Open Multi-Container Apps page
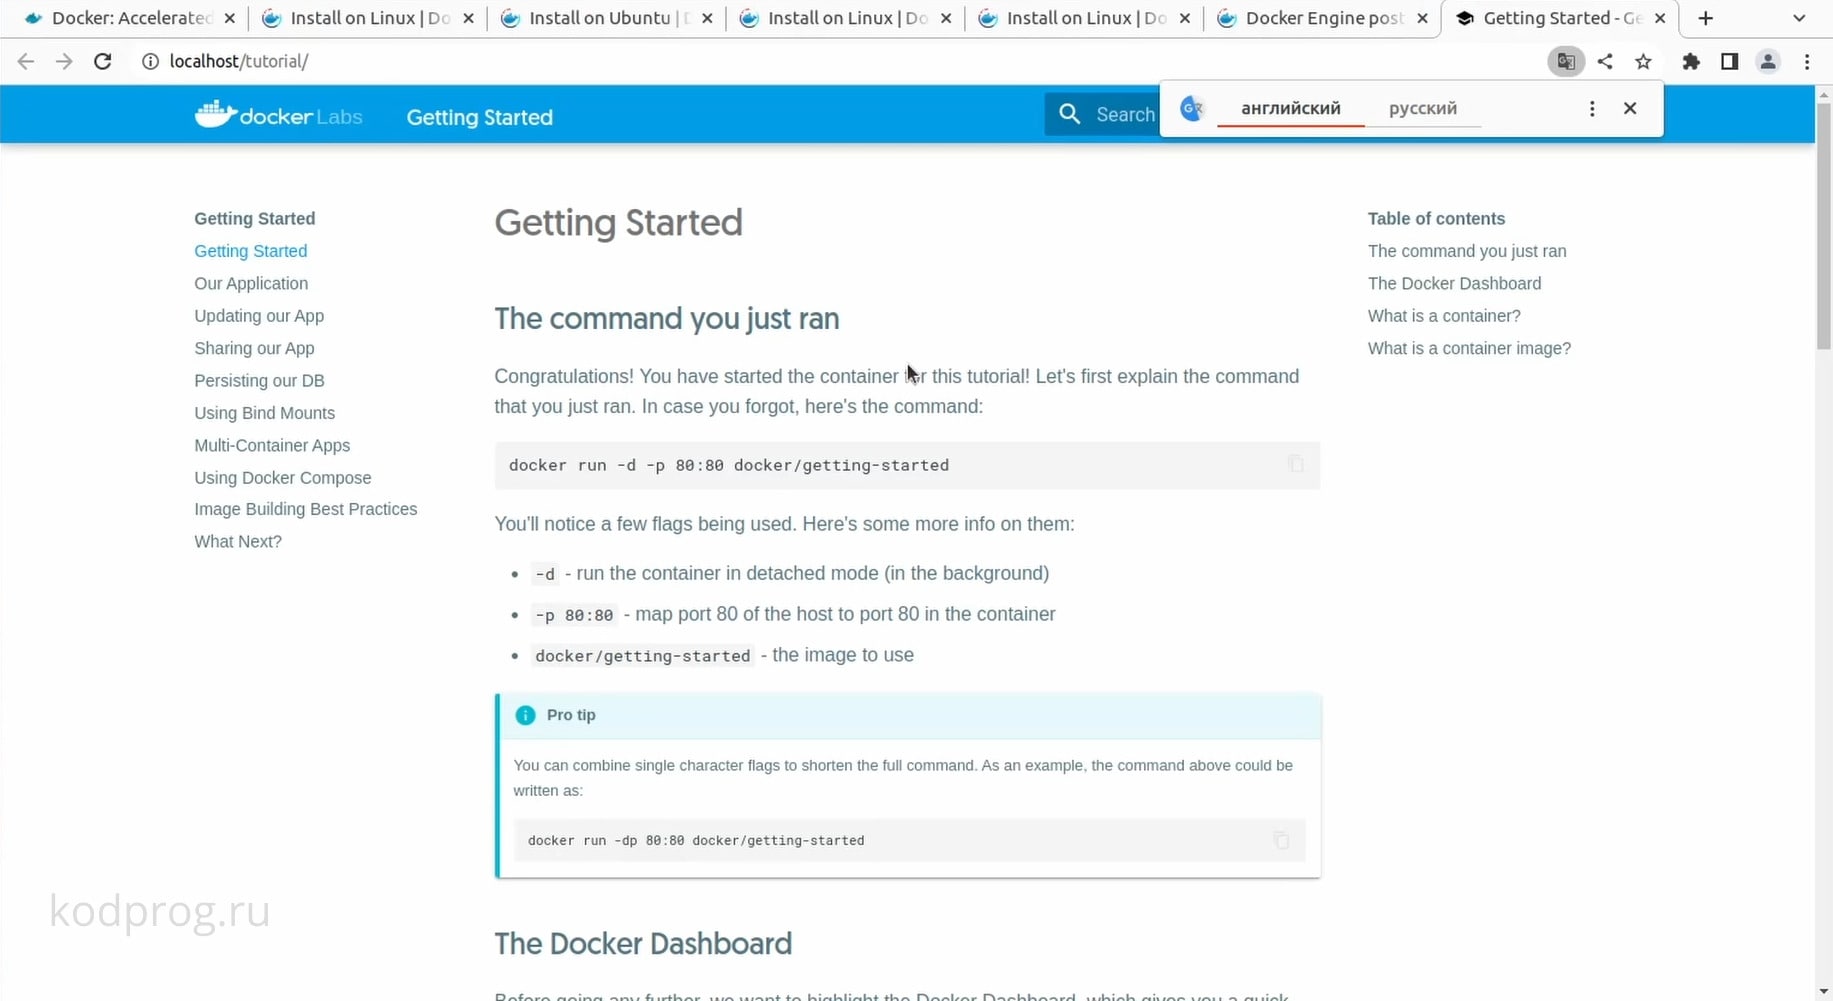 point(272,445)
